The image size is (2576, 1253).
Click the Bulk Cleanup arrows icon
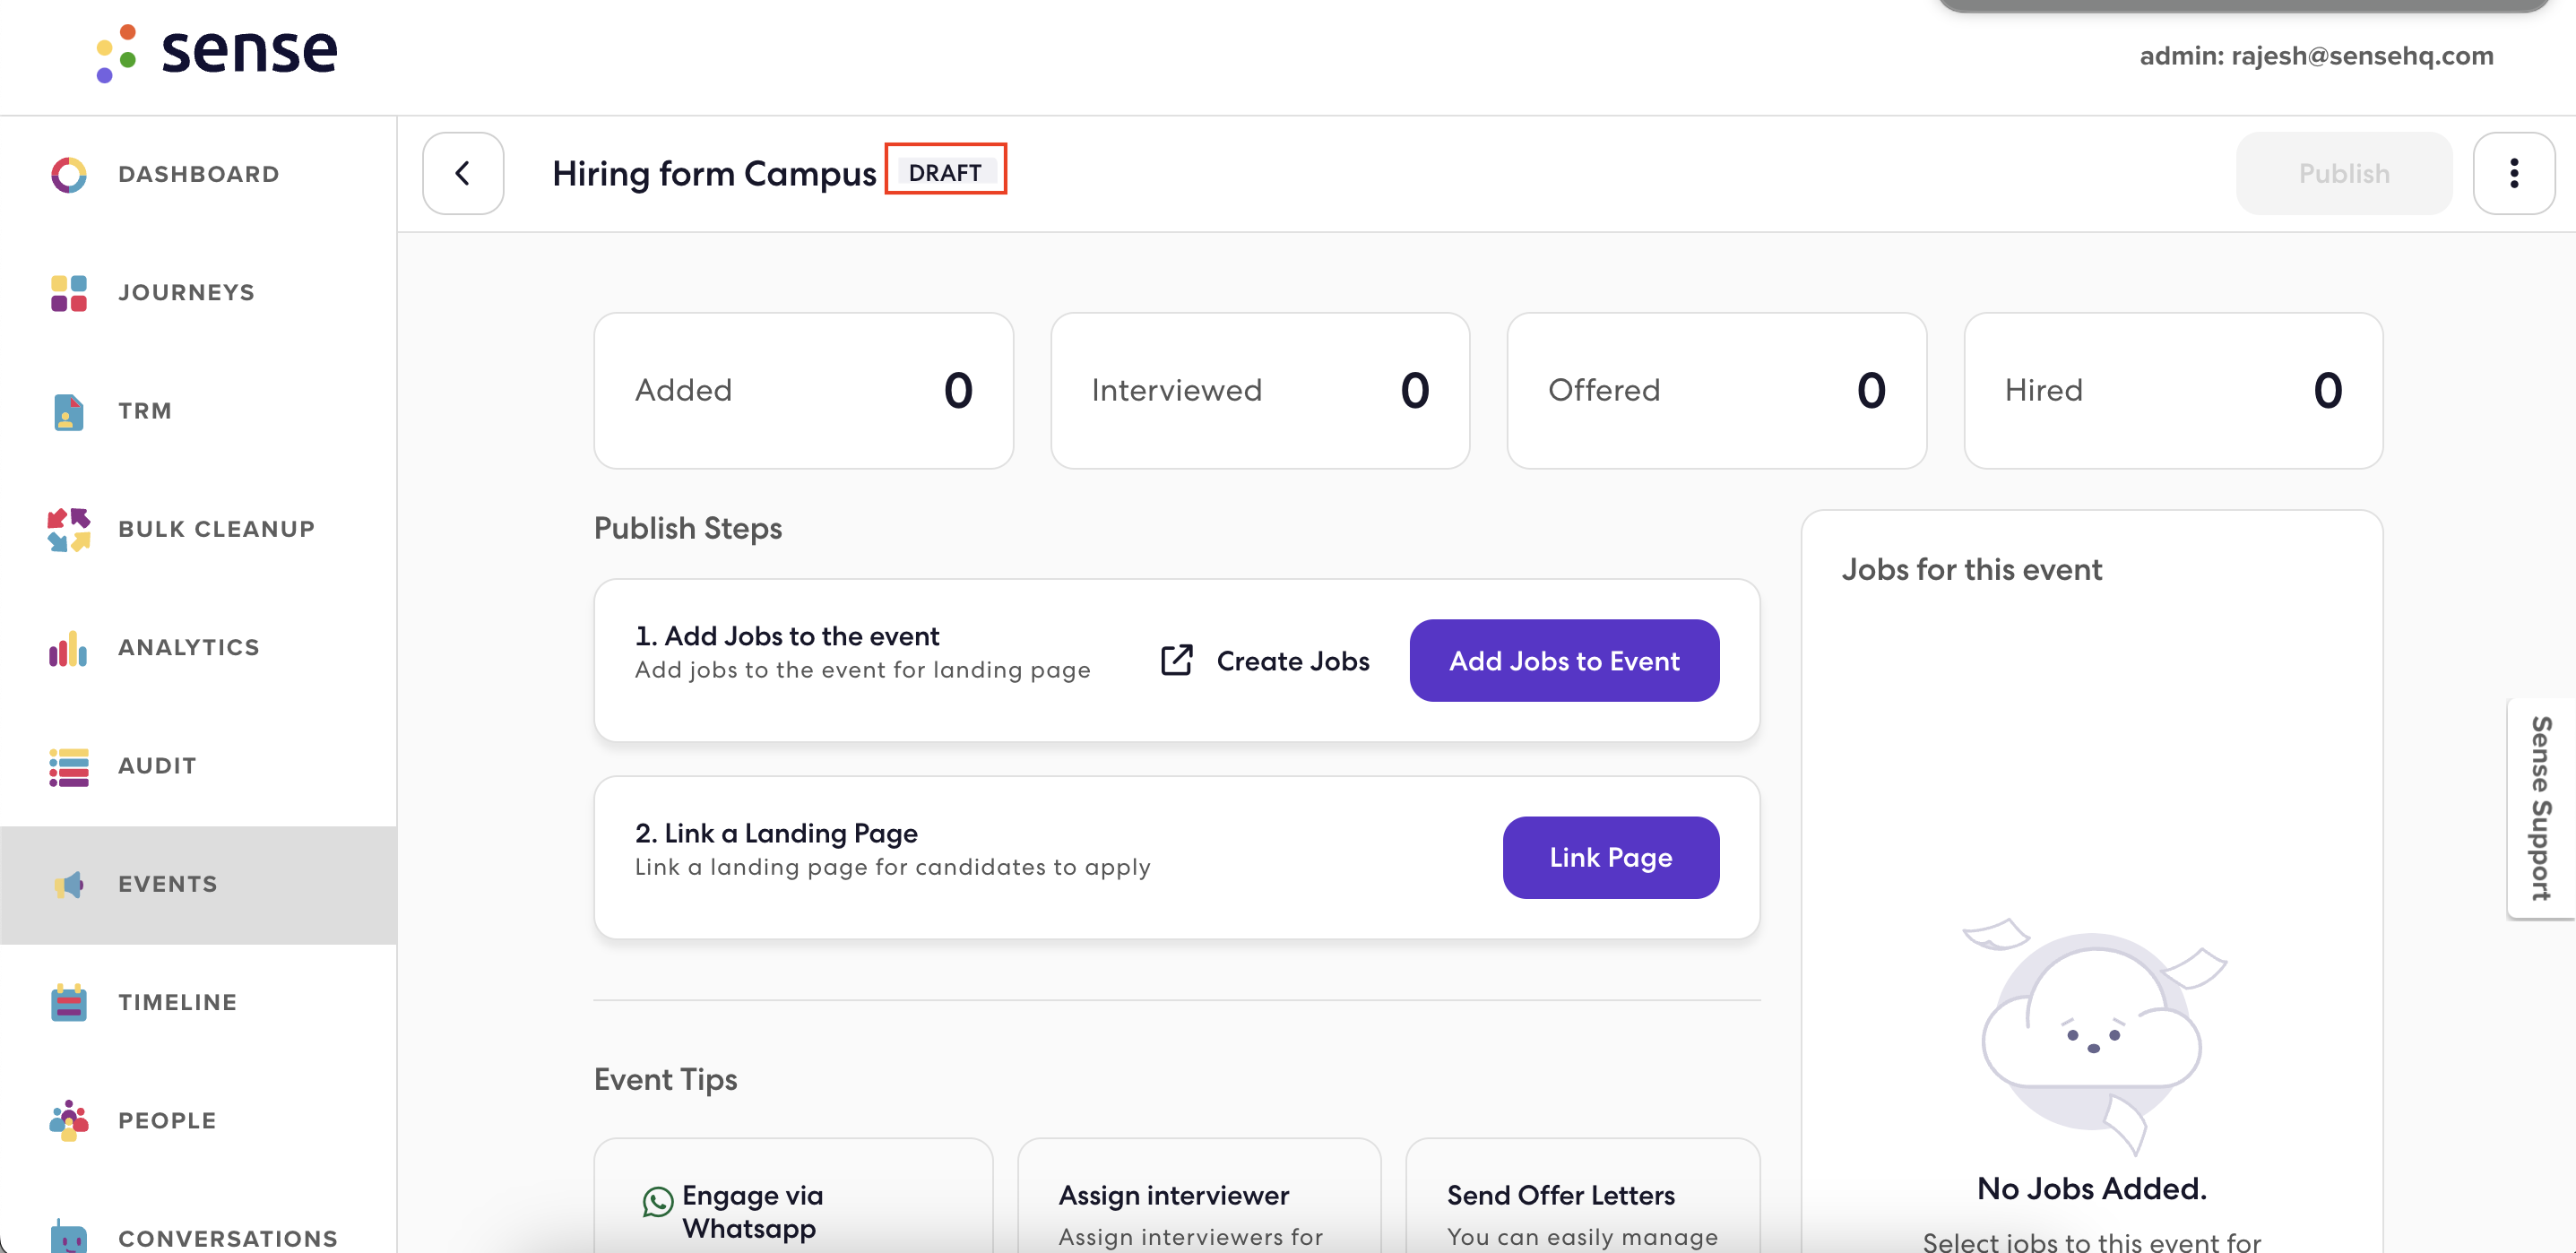click(x=69, y=529)
